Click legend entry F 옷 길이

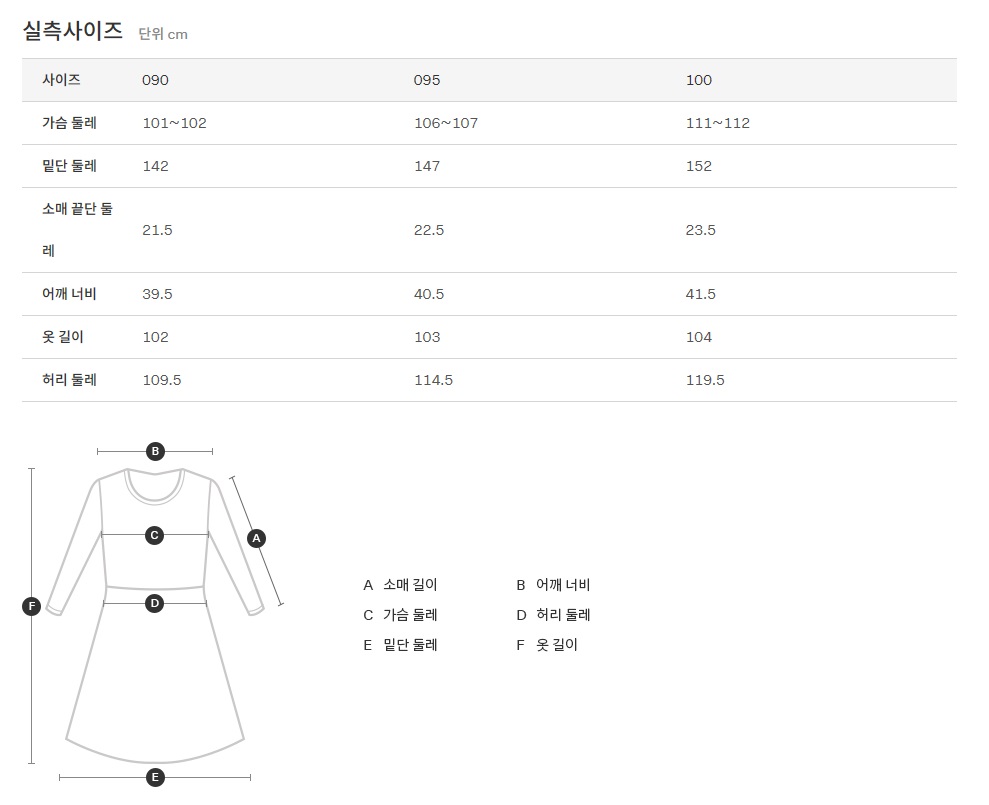tap(547, 645)
